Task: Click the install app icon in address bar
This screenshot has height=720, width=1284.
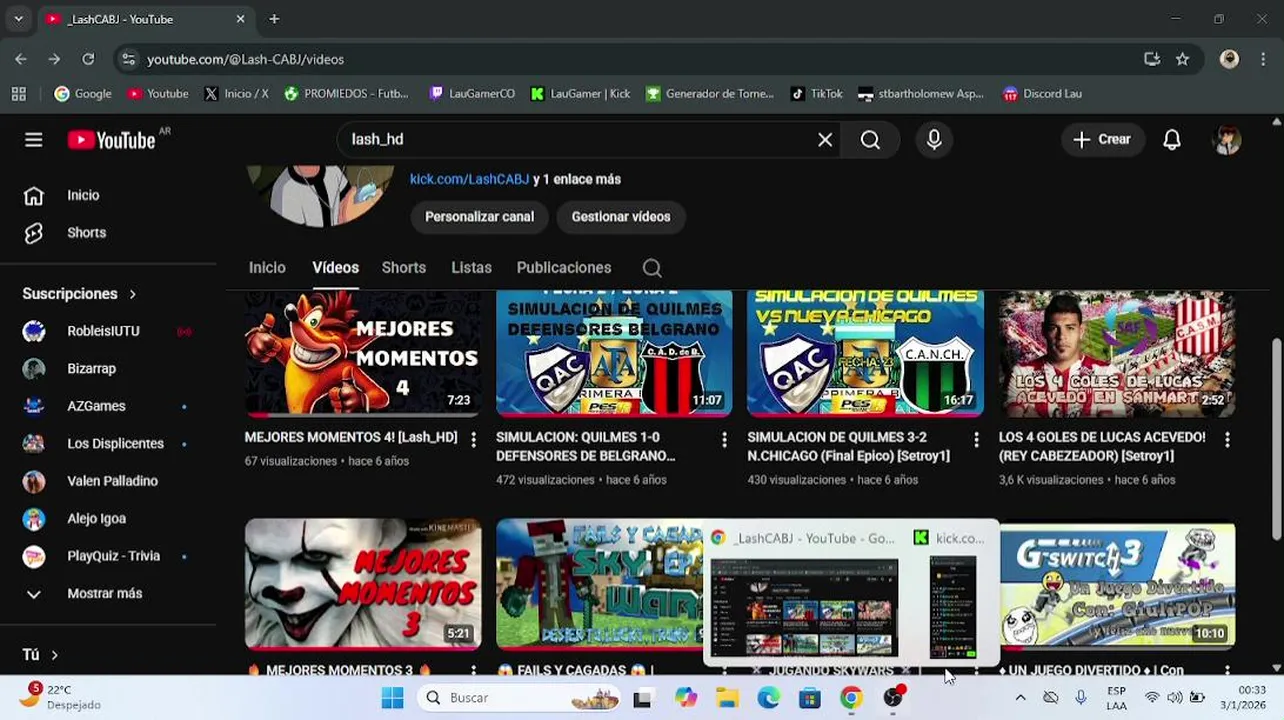Action: click(1152, 59)
